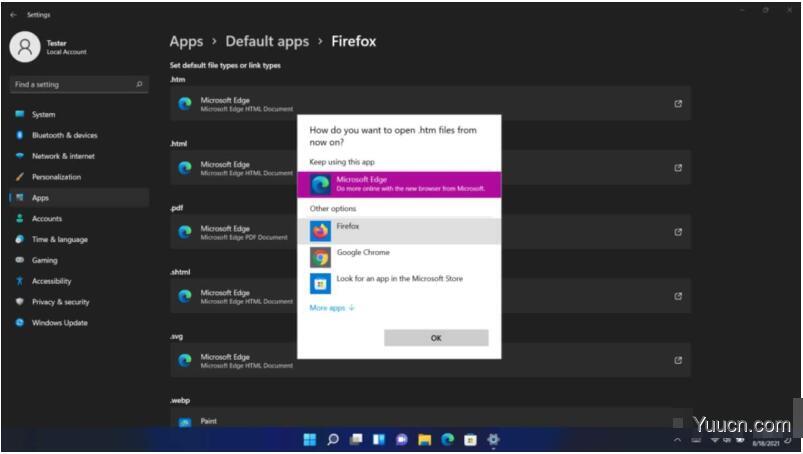Open Task View on taskbar
This screenshot has width=803, height=454.
(x=356, y=440)
